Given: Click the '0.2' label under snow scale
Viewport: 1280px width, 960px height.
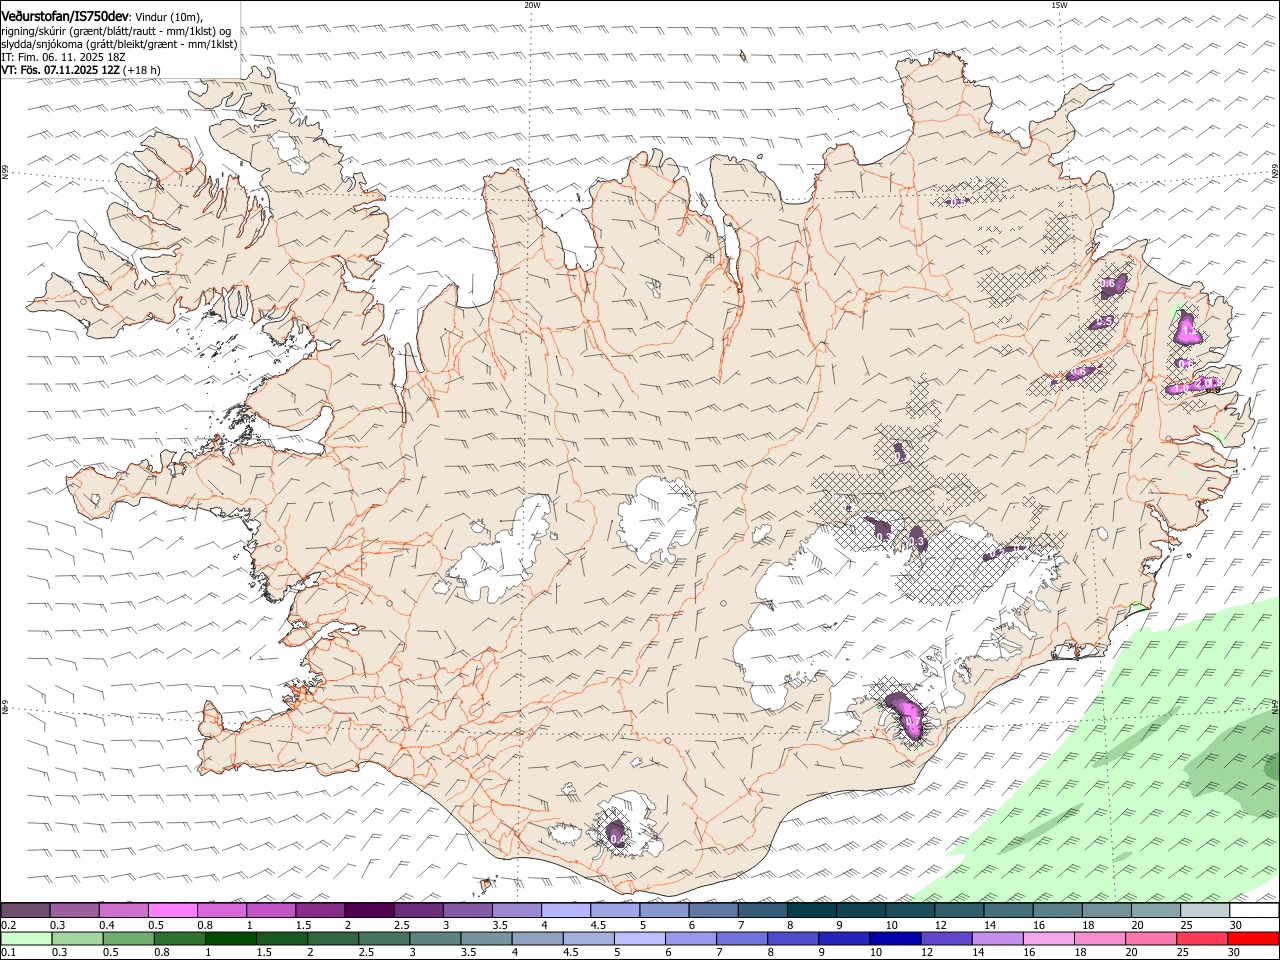Looking at the screenshot, I should coord(8,925).
